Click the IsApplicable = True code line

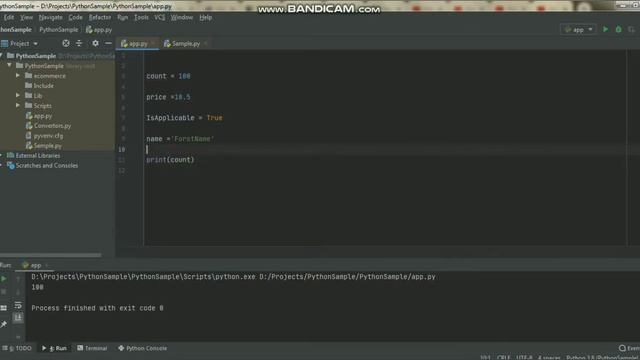point(184,118)
